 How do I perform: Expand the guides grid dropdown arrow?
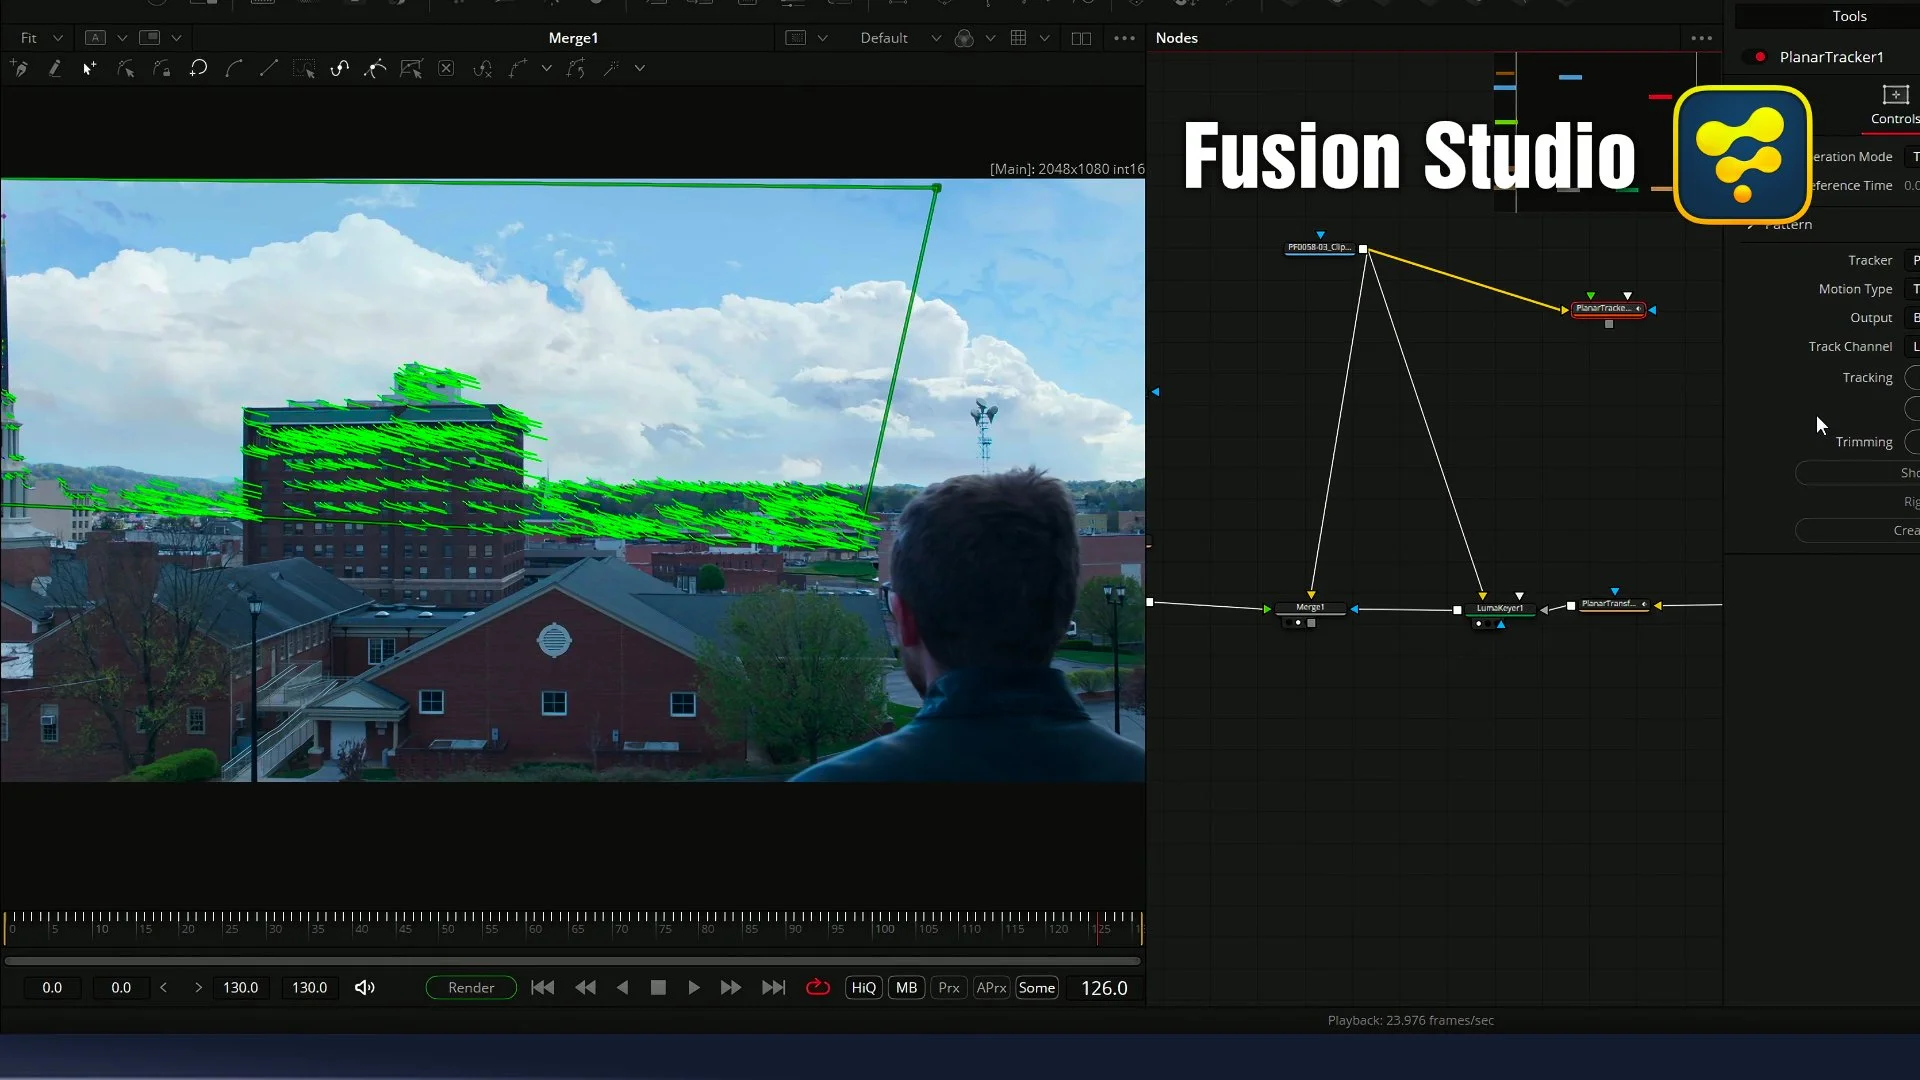tap(1044, 38)
